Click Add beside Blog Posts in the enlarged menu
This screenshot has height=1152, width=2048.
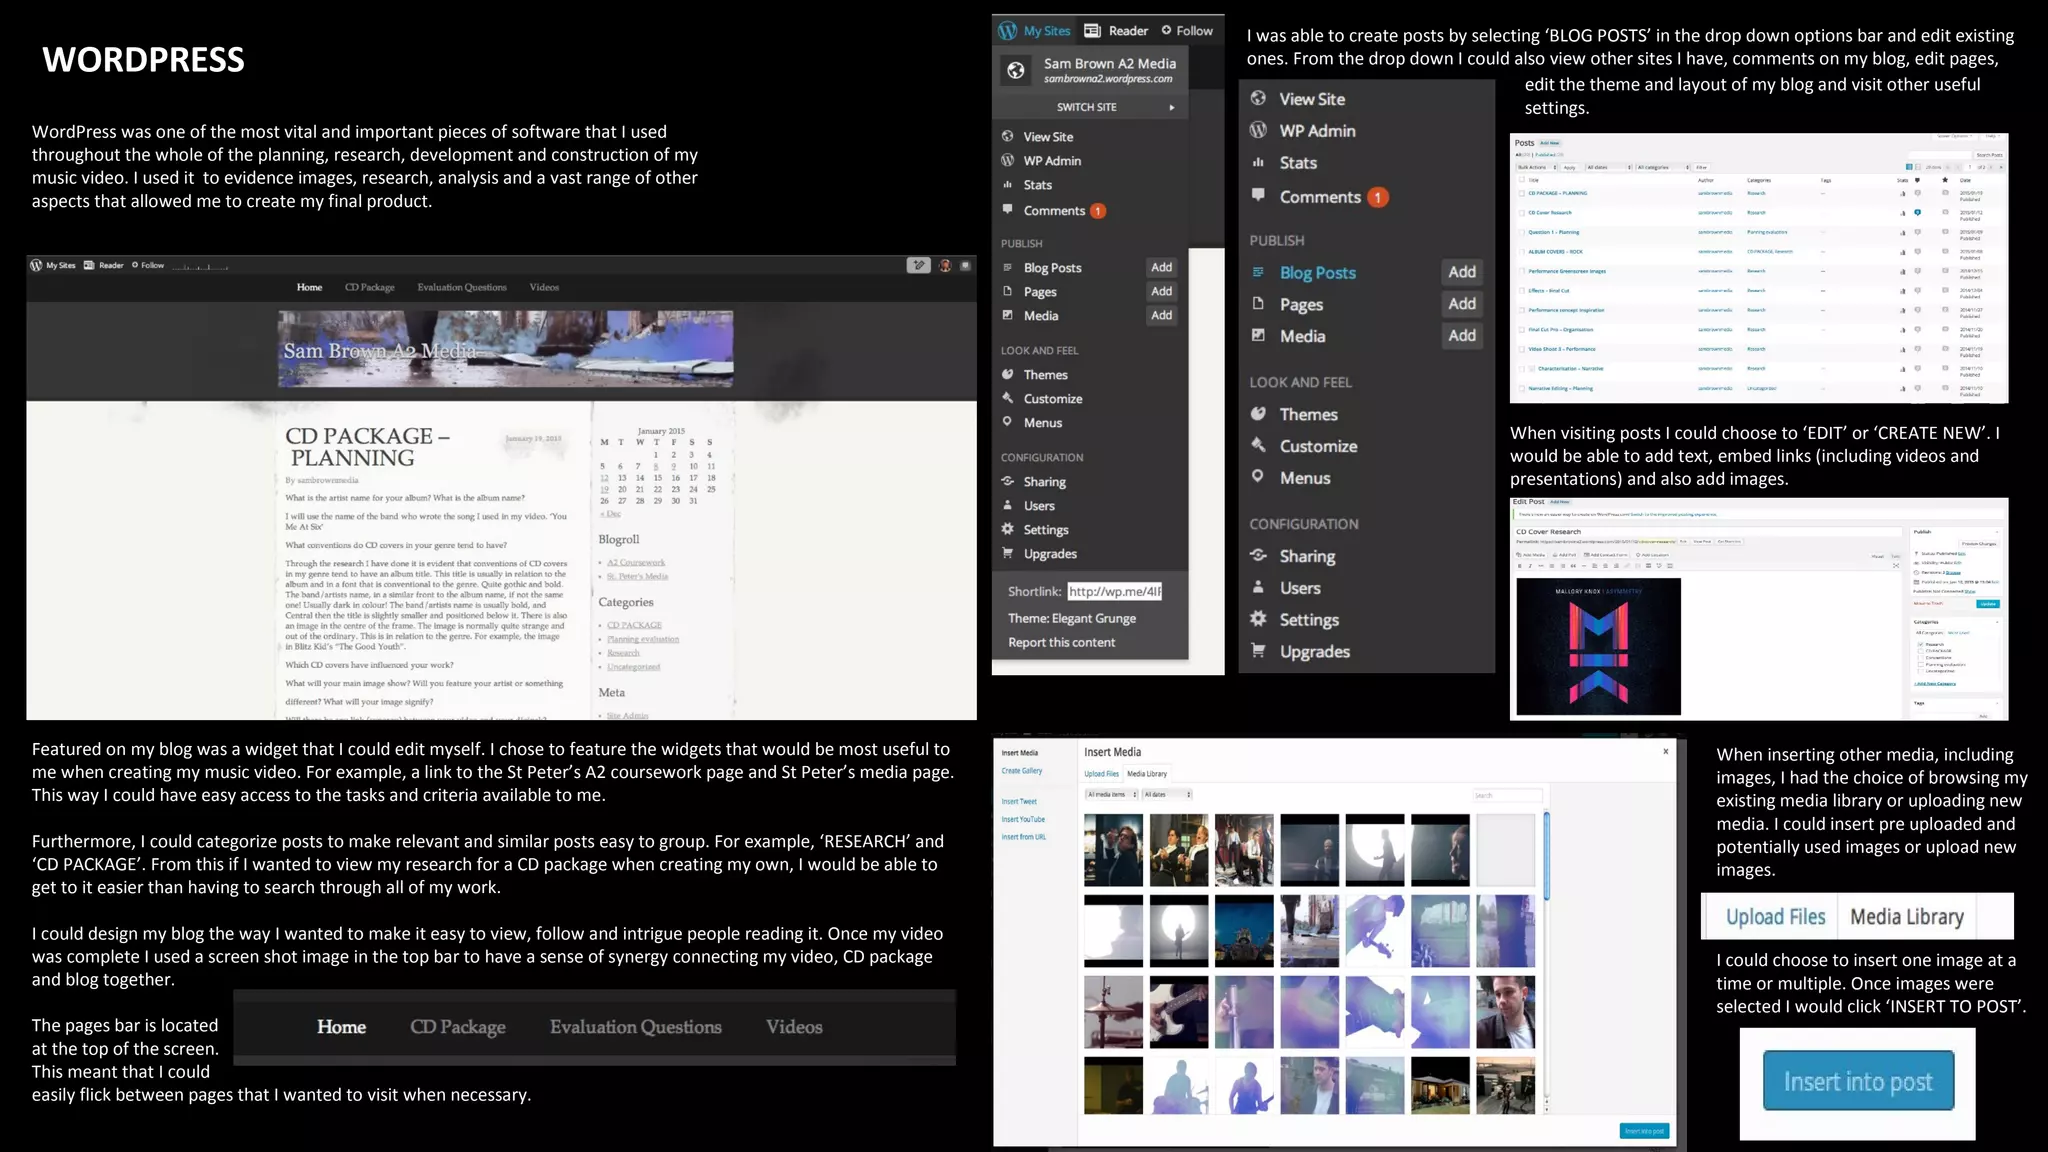click(x=1462, y=272)
